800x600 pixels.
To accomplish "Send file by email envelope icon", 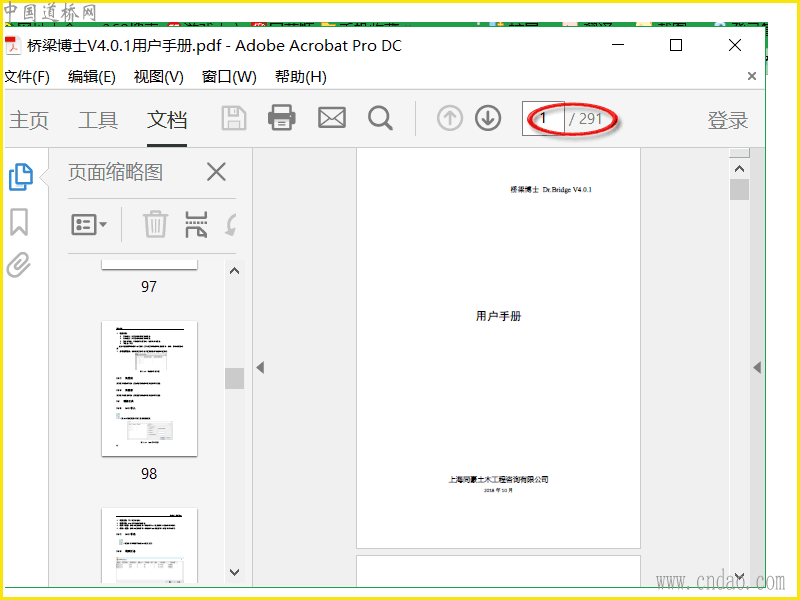I will (332, 118).
